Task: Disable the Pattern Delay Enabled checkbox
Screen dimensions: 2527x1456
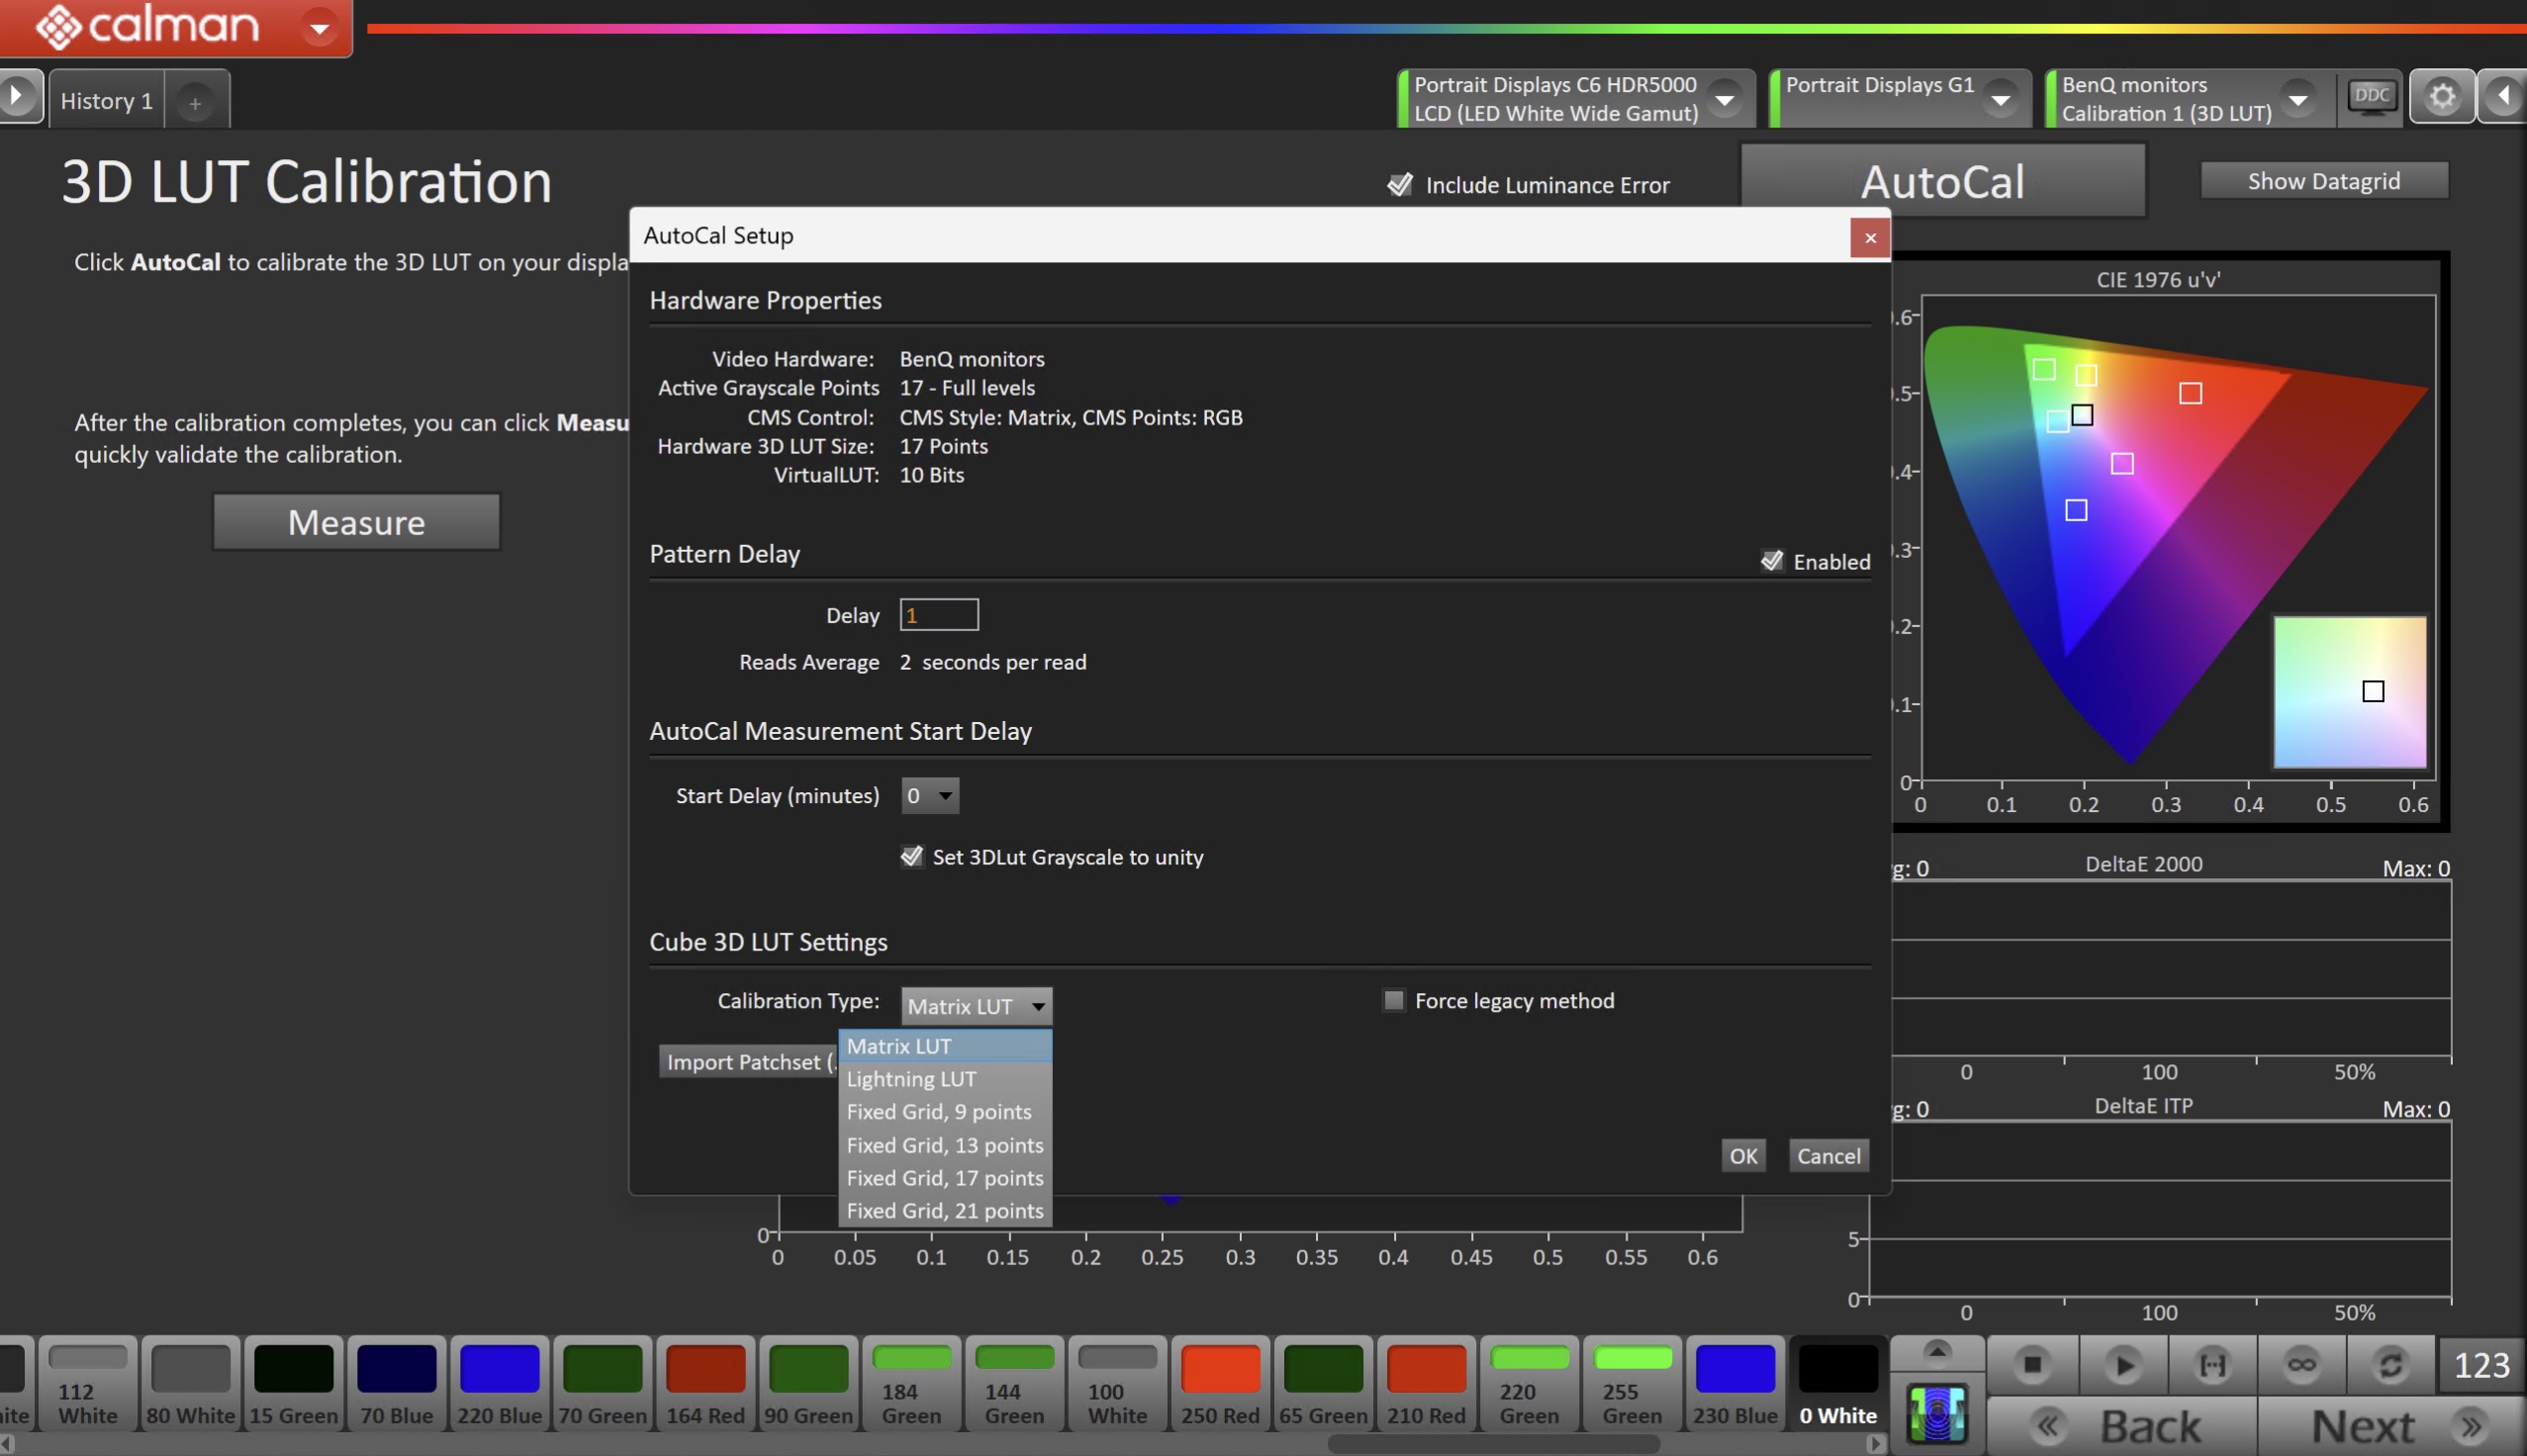Action: [1772, 561]
